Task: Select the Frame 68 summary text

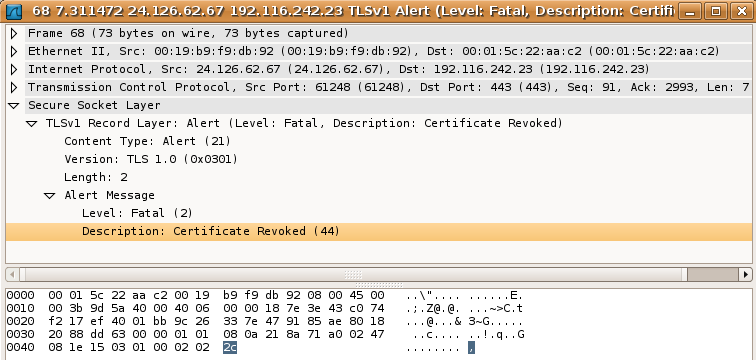Action: point(188,33)
